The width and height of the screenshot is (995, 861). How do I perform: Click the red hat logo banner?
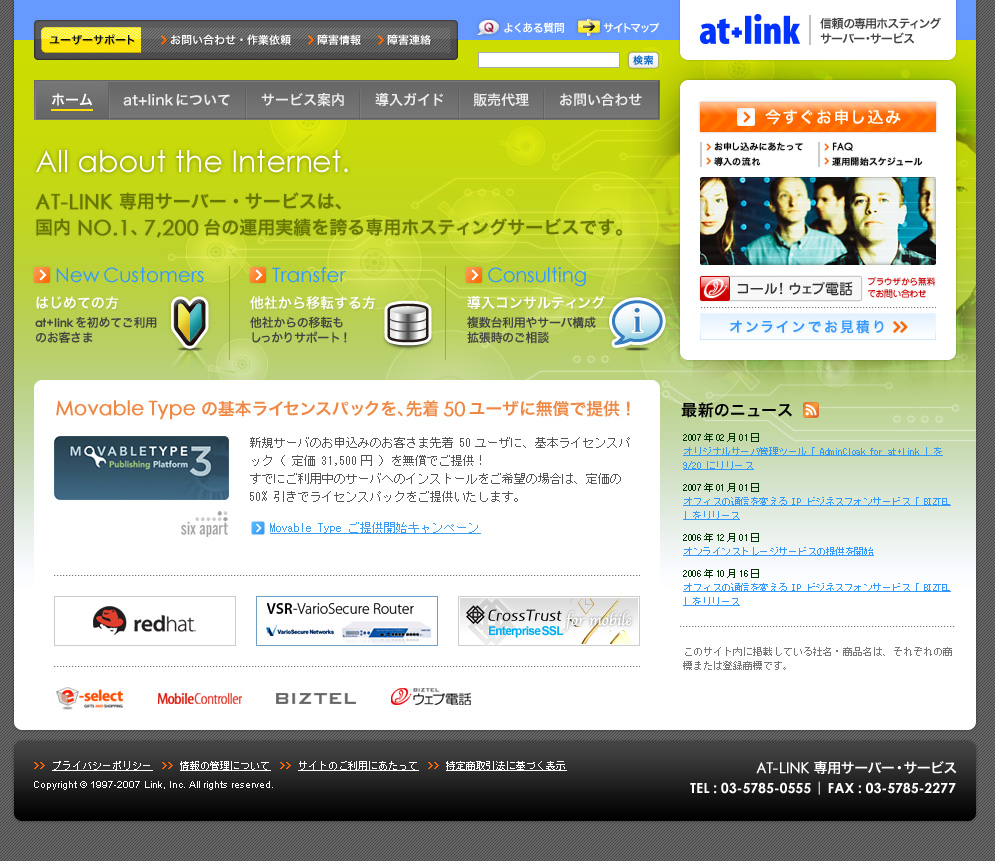(x=145, y=621)
